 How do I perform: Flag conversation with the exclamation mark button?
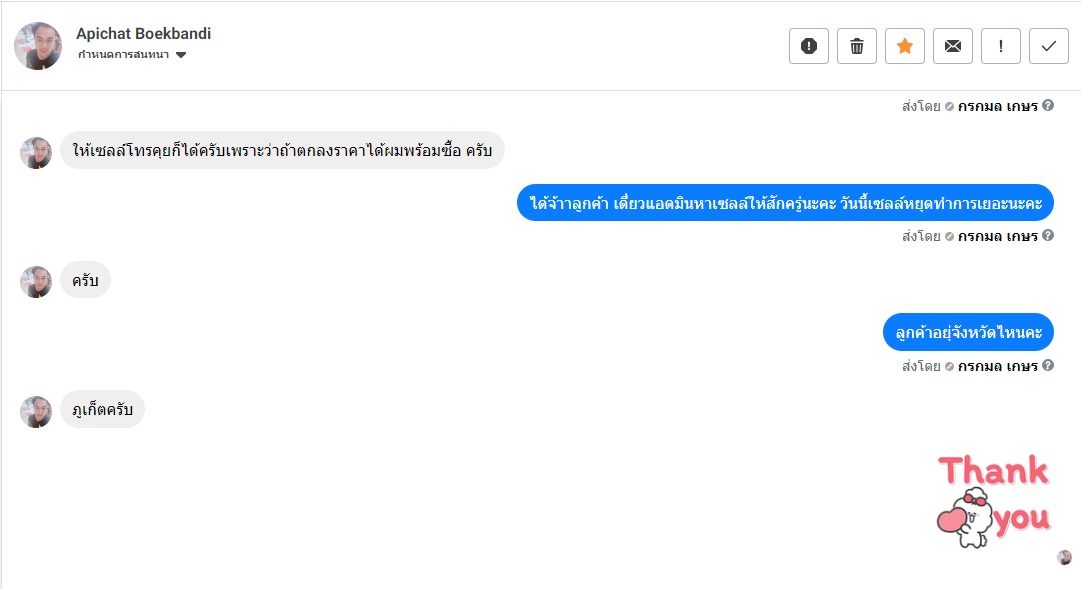coord(1000,46)
